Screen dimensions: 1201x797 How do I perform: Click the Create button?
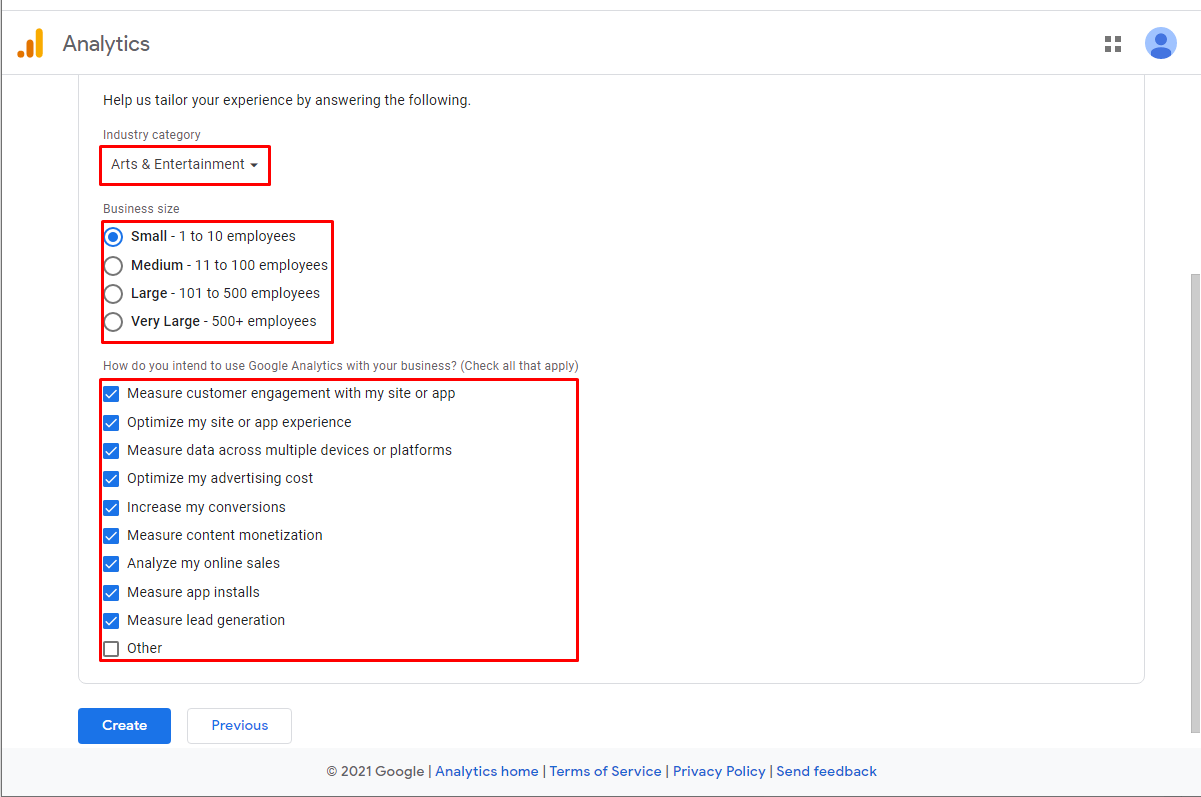coord(124,726)
